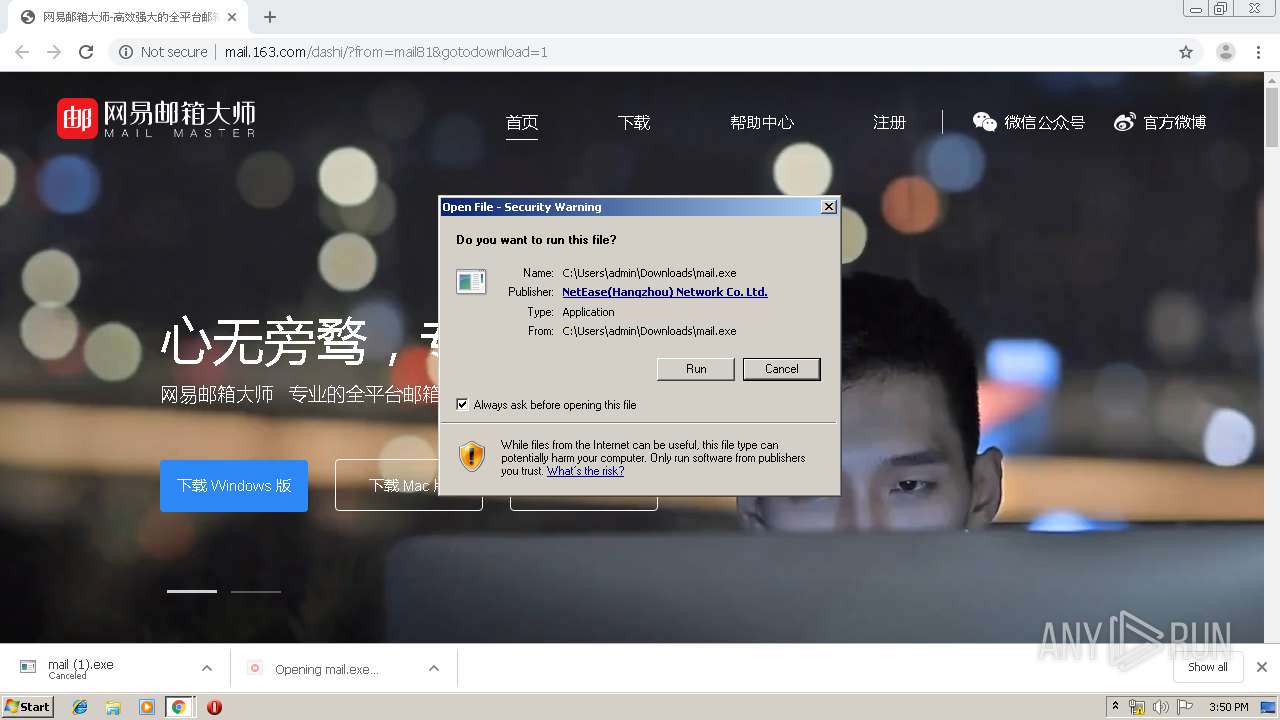Click the 微信公众号 nav label

click(1045, 123)
